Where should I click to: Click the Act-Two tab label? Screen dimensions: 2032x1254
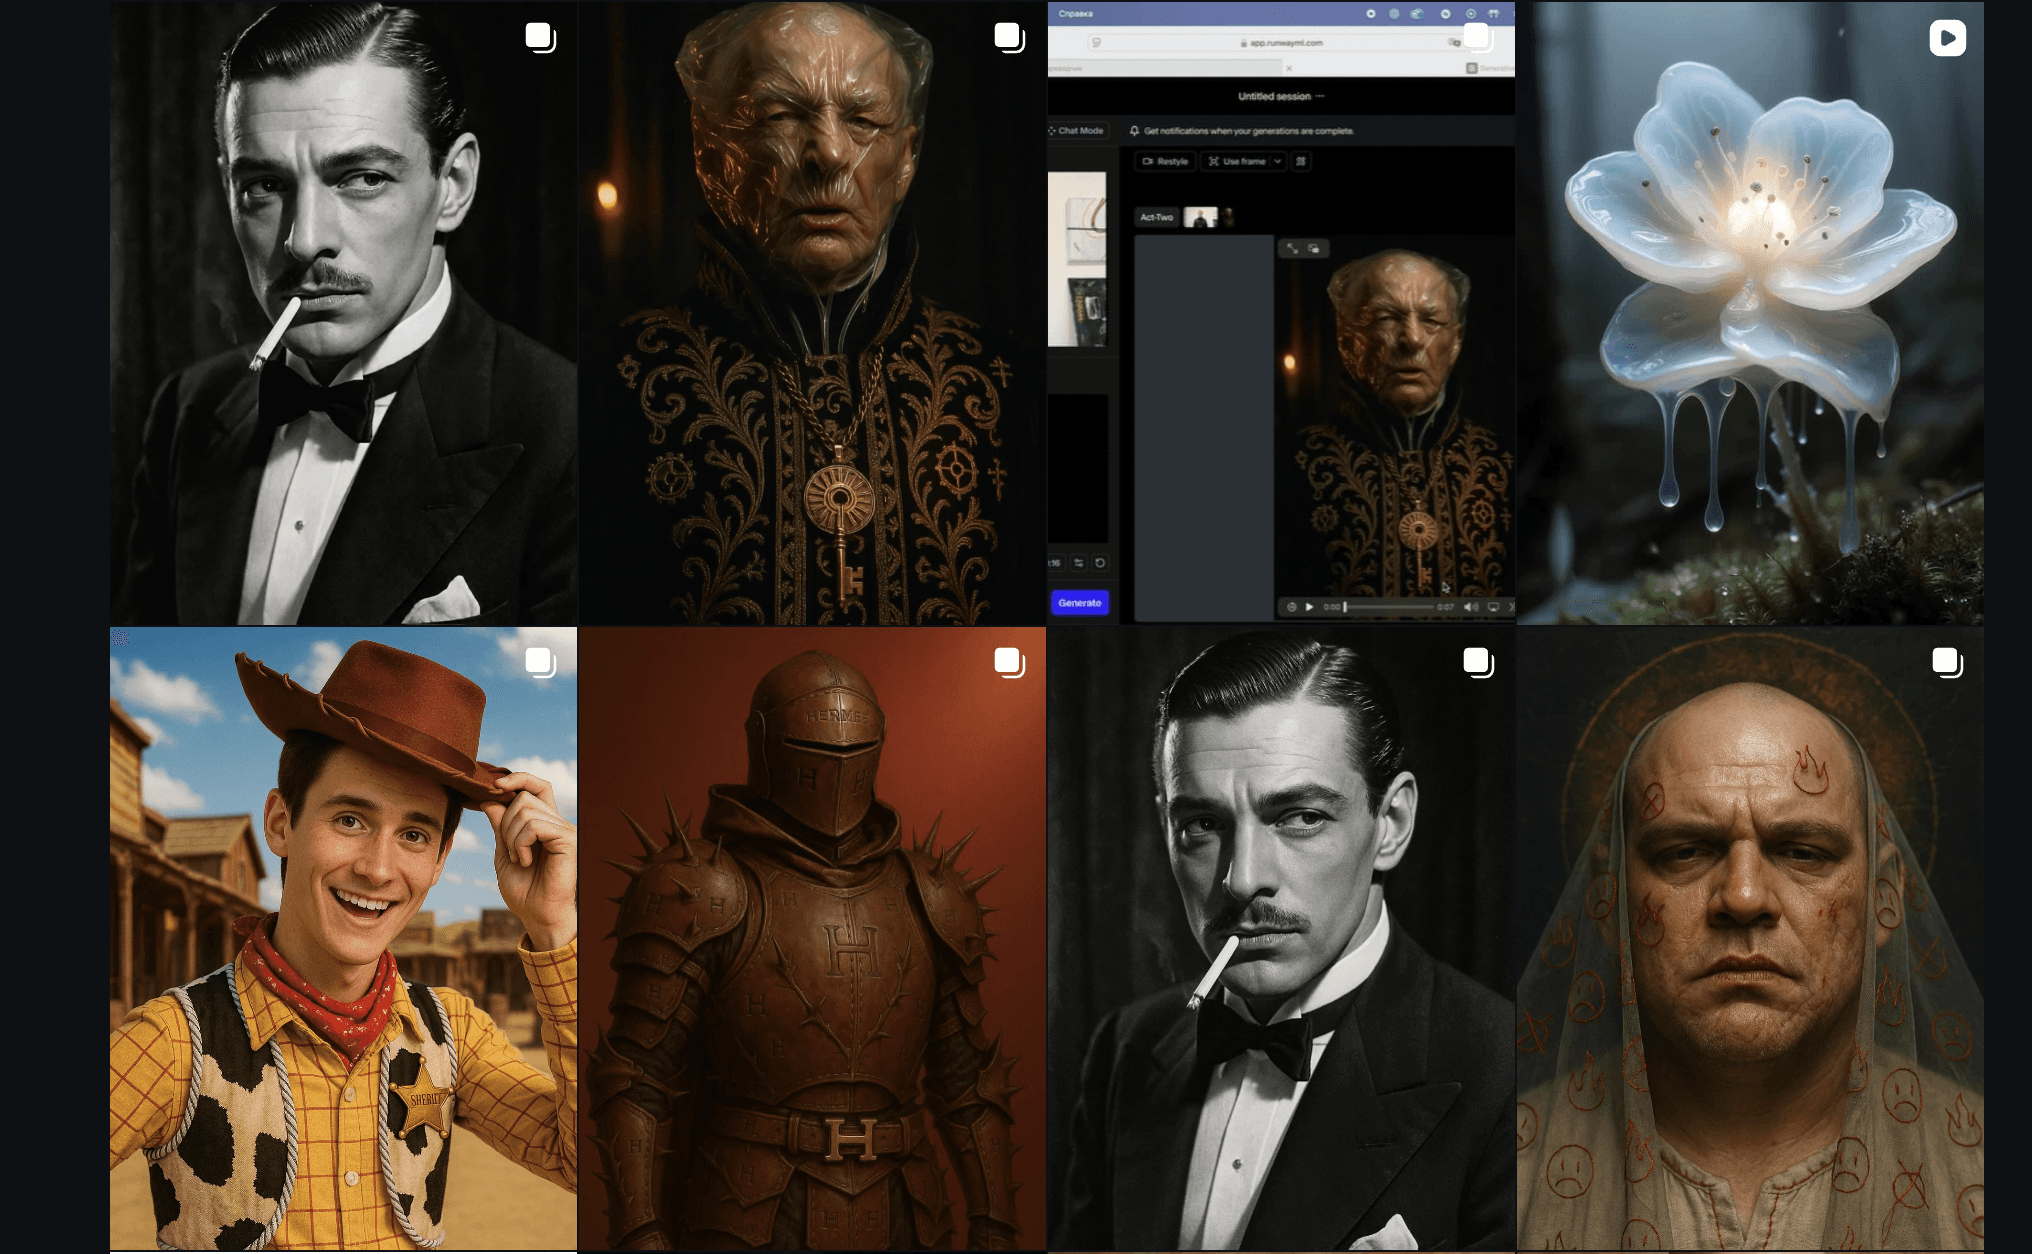point(1156,217)
